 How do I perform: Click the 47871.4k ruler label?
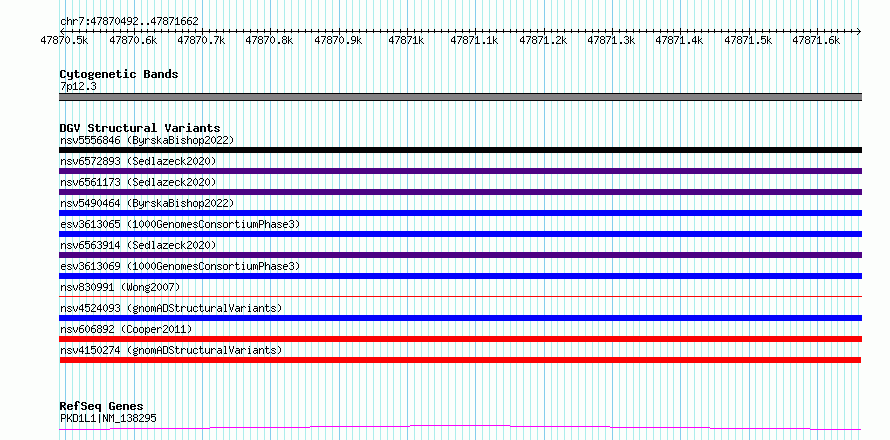tap(679, 40)
